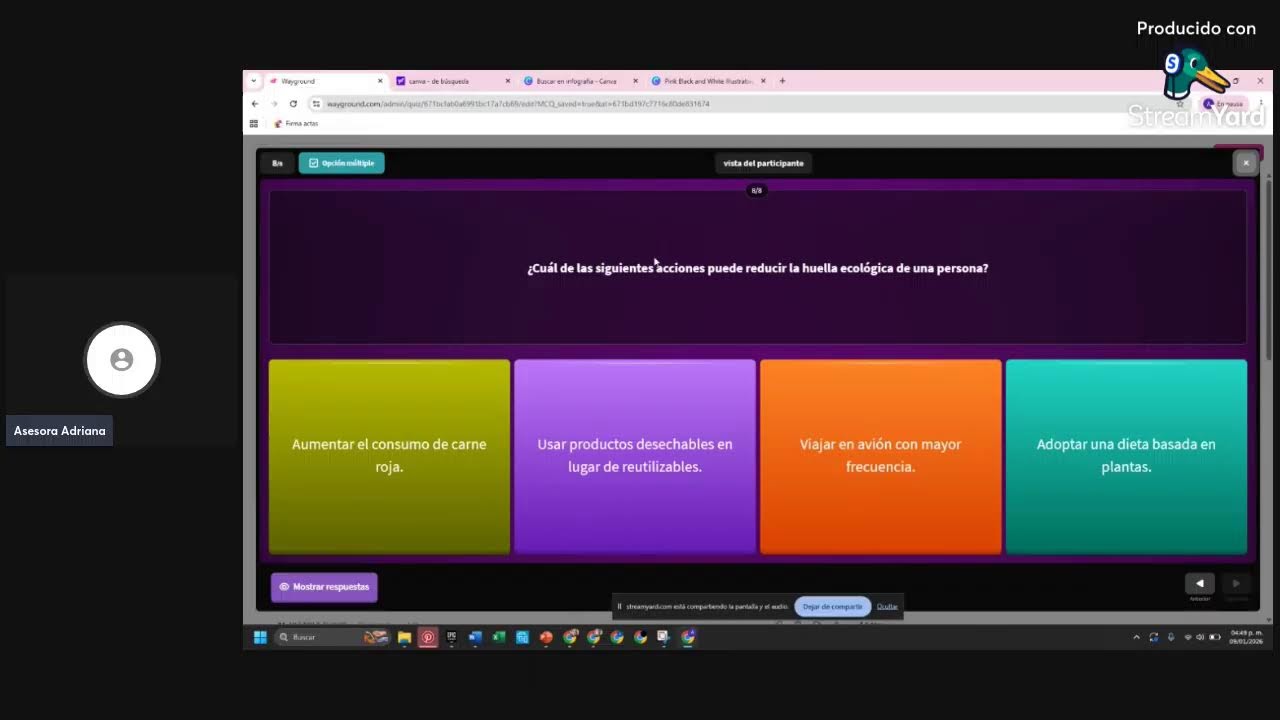
Task: Click the site information icon in address bar
Action: point(316,103)
